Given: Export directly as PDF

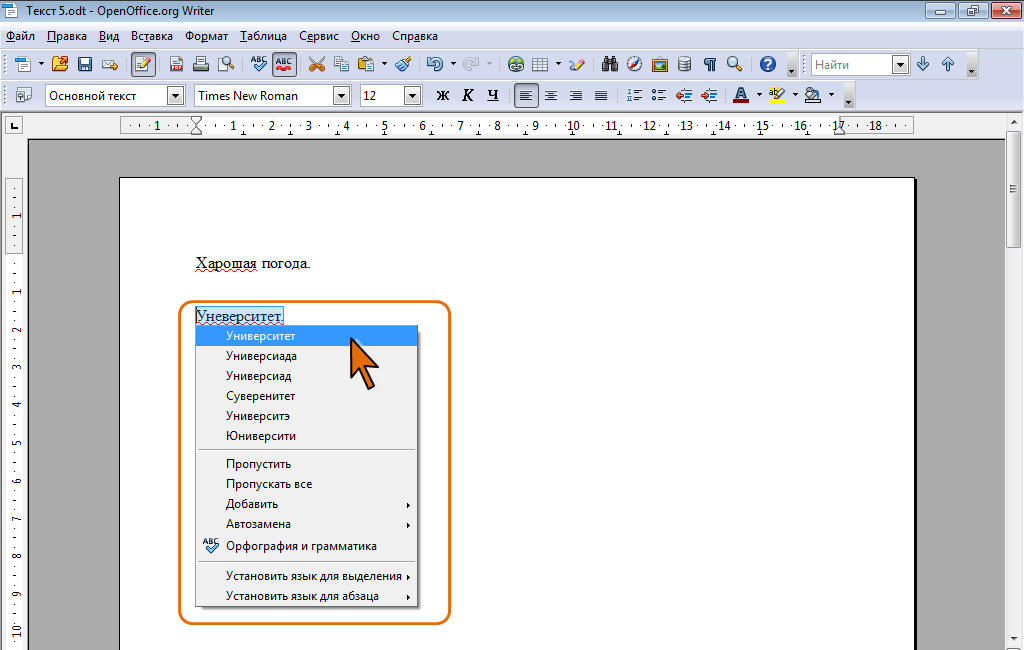Looking at the screenshot, I should click(176, 64).
